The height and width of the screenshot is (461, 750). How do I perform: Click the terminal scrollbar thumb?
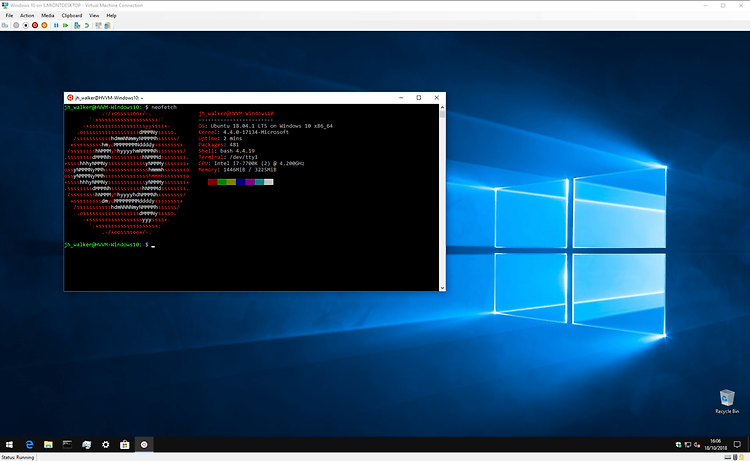tap(442, 114)
